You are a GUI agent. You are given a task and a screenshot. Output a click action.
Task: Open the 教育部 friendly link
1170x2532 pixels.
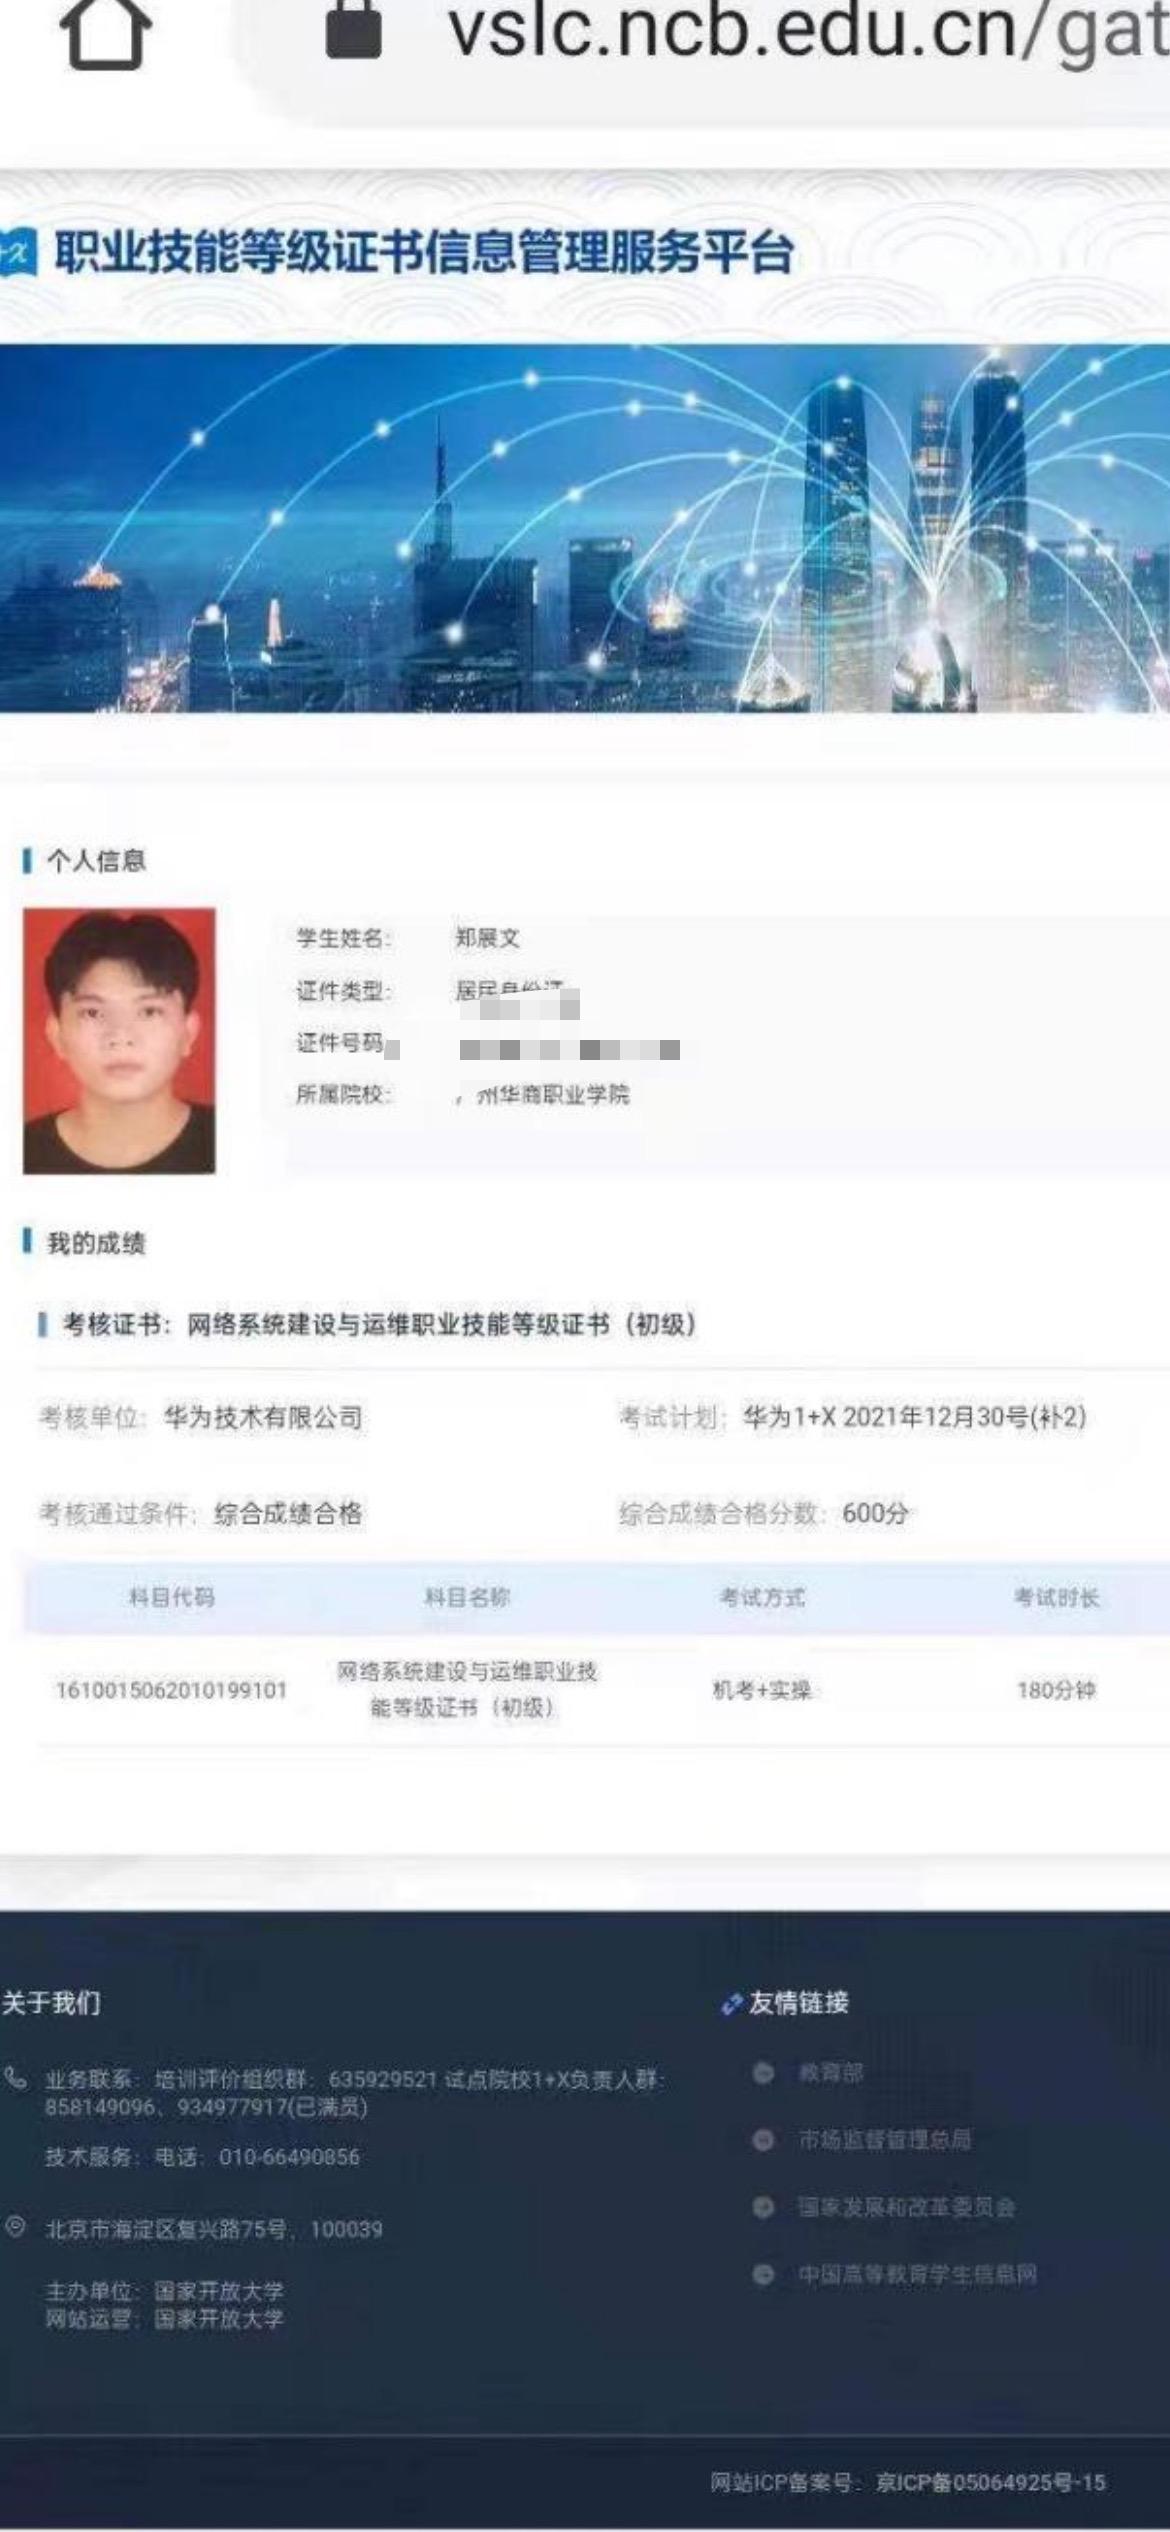(831, 2073)
